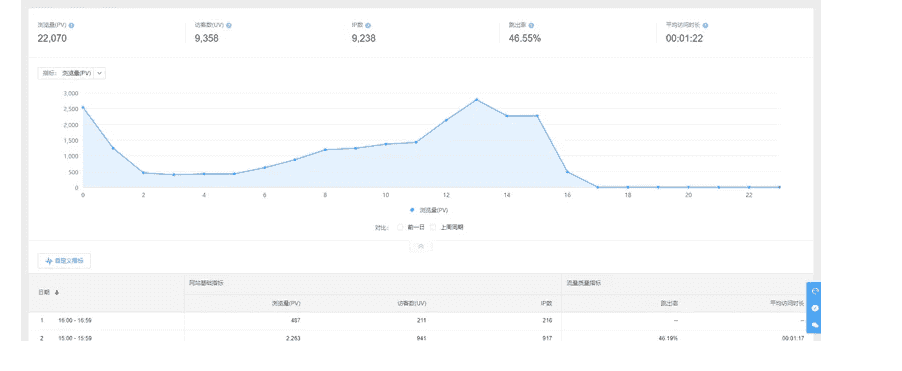902x371 pixels.
Task: Click the 941 visitors cell
Action: tap(422, 338)
